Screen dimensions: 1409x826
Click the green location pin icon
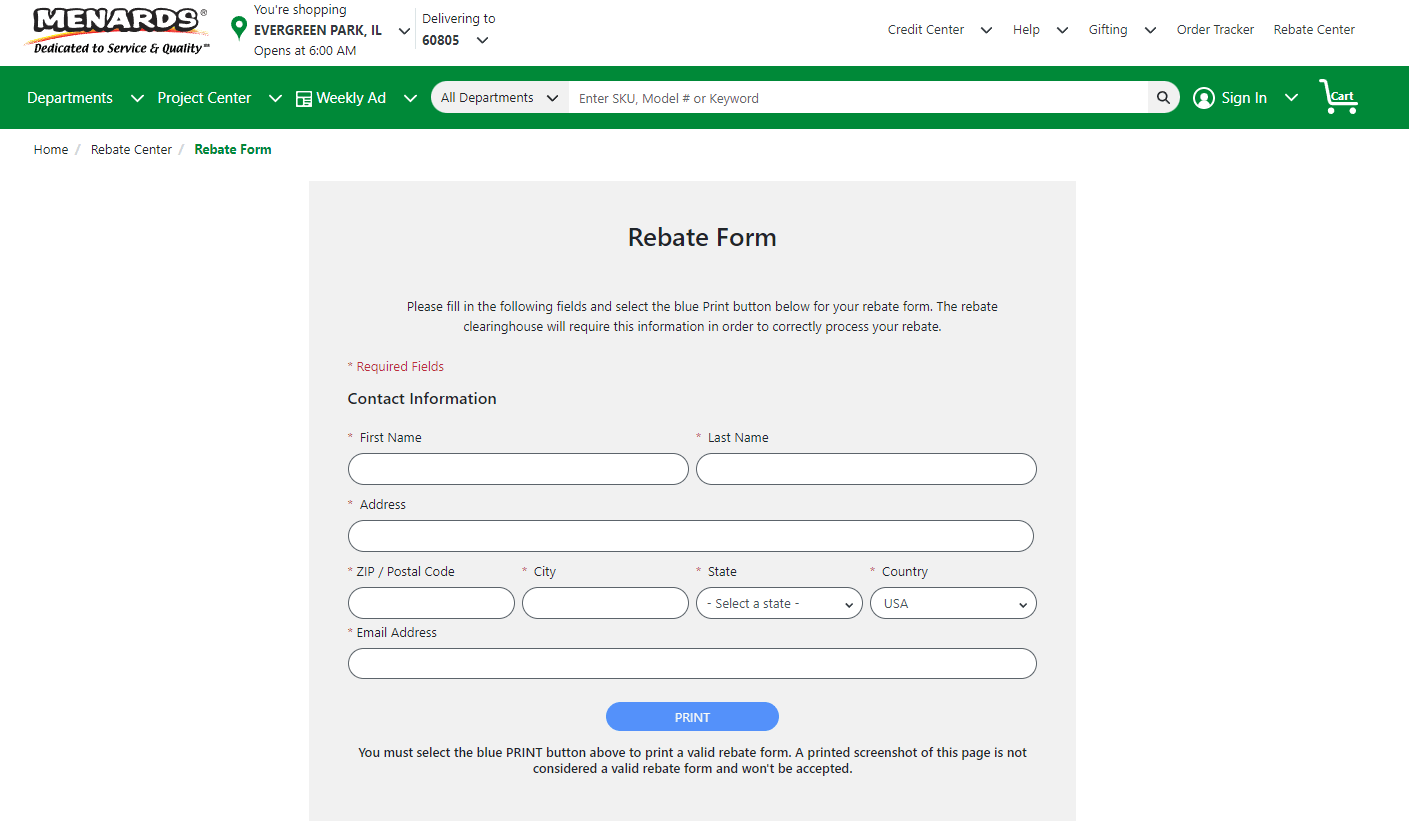pyautogui.click(x=239, y=28)
